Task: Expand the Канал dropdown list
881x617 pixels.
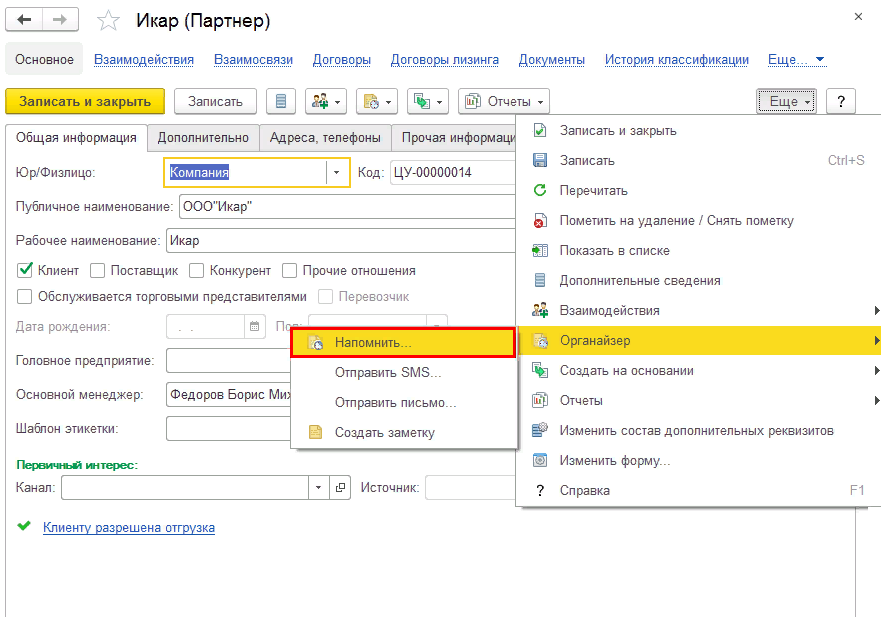Action: (x=319, y=487)
